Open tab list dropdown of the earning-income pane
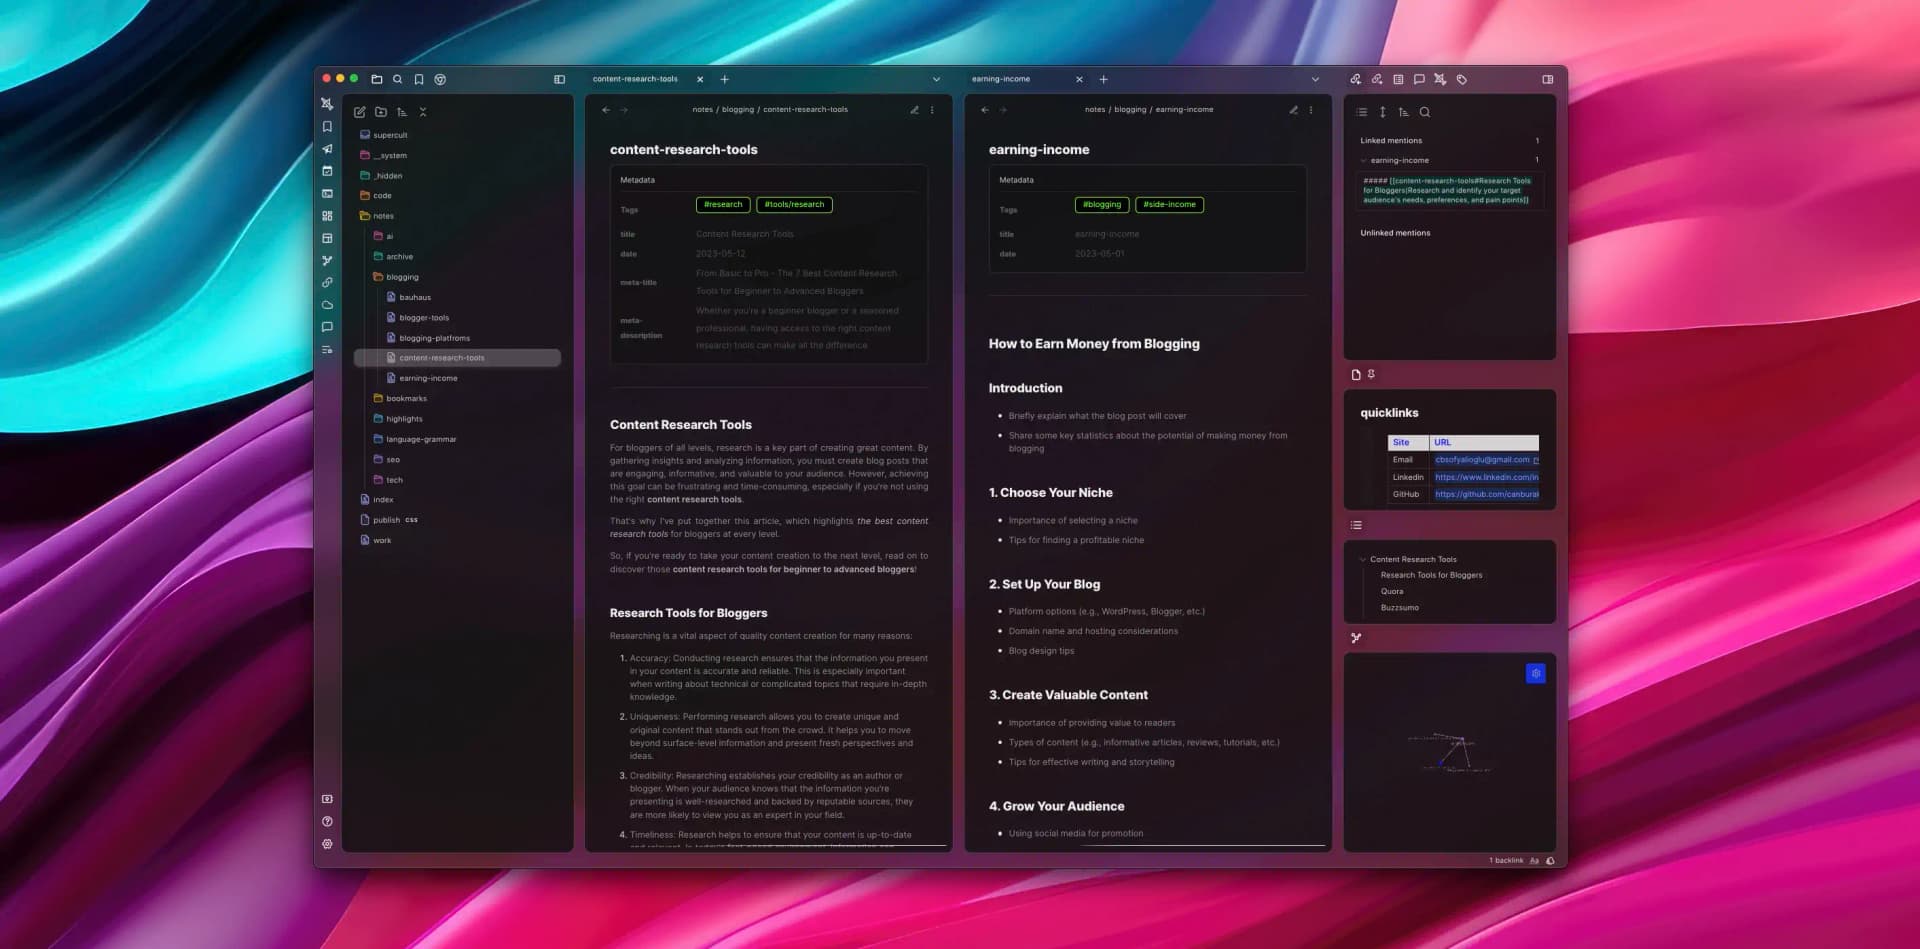The height and width of the screenshot is (949, 1920). point(1315,79)
